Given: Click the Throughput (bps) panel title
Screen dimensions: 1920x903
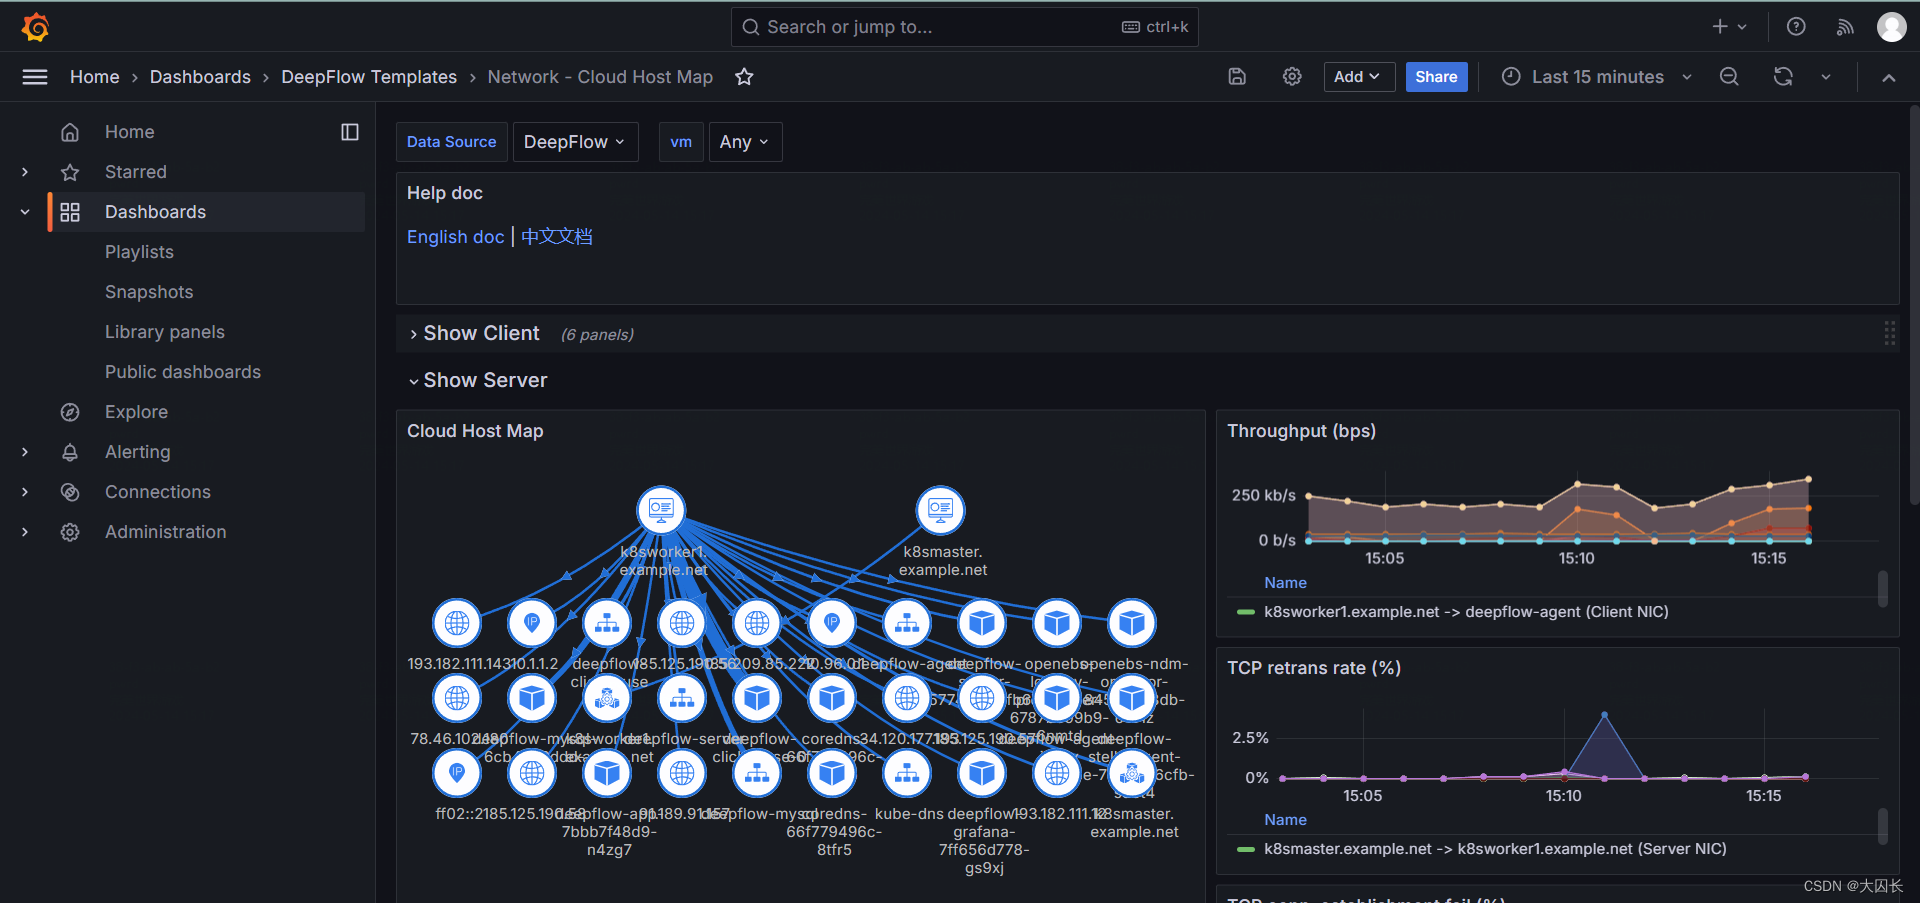Looking at the screenshot, I should pyautogui.click(x=1301, y=431).
